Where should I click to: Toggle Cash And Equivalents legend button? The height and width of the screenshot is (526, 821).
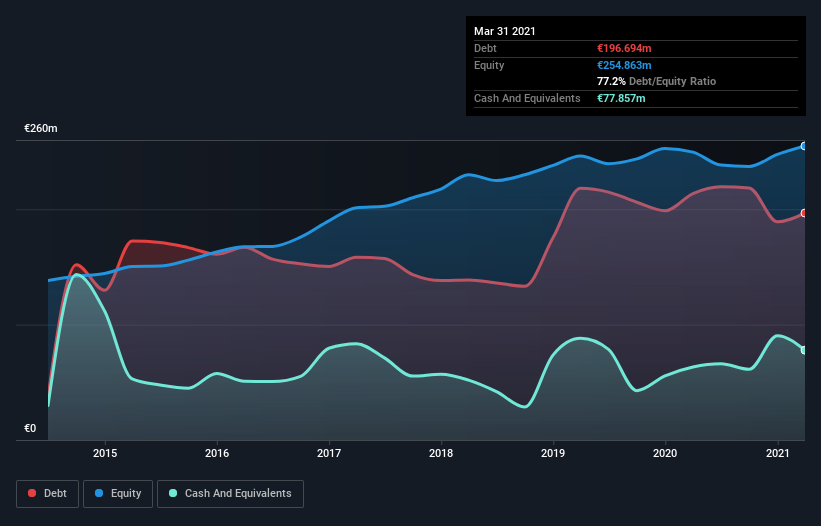pyautogui.click(x=230, y=494)
